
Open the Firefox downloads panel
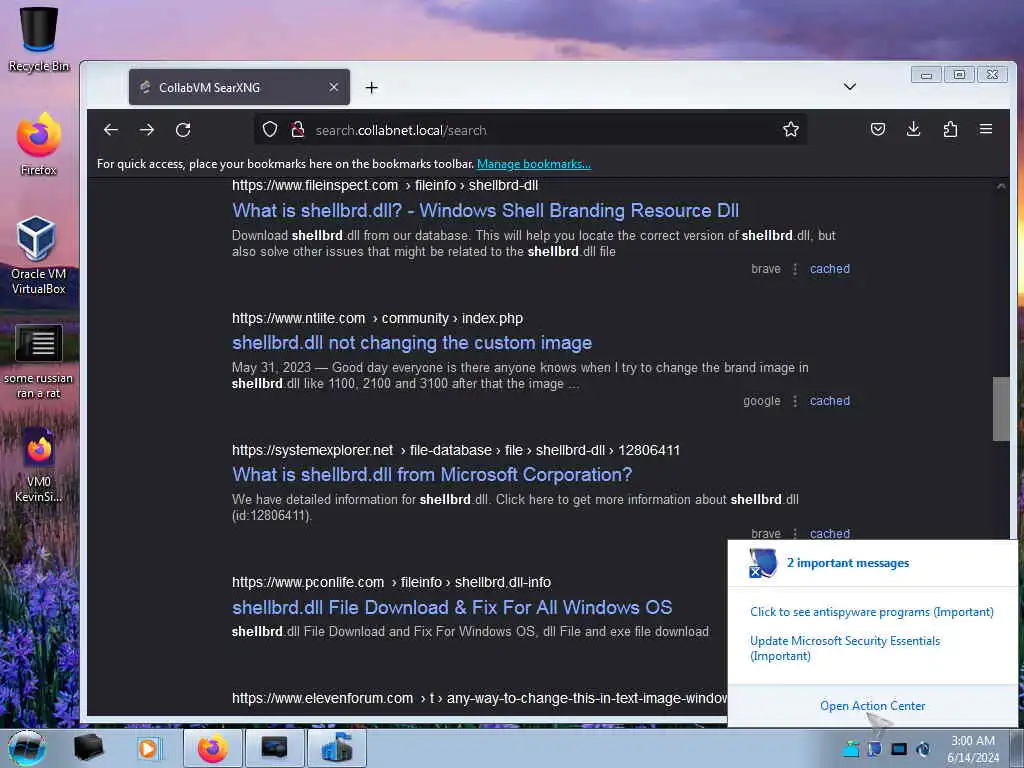(x=914, y=129)
